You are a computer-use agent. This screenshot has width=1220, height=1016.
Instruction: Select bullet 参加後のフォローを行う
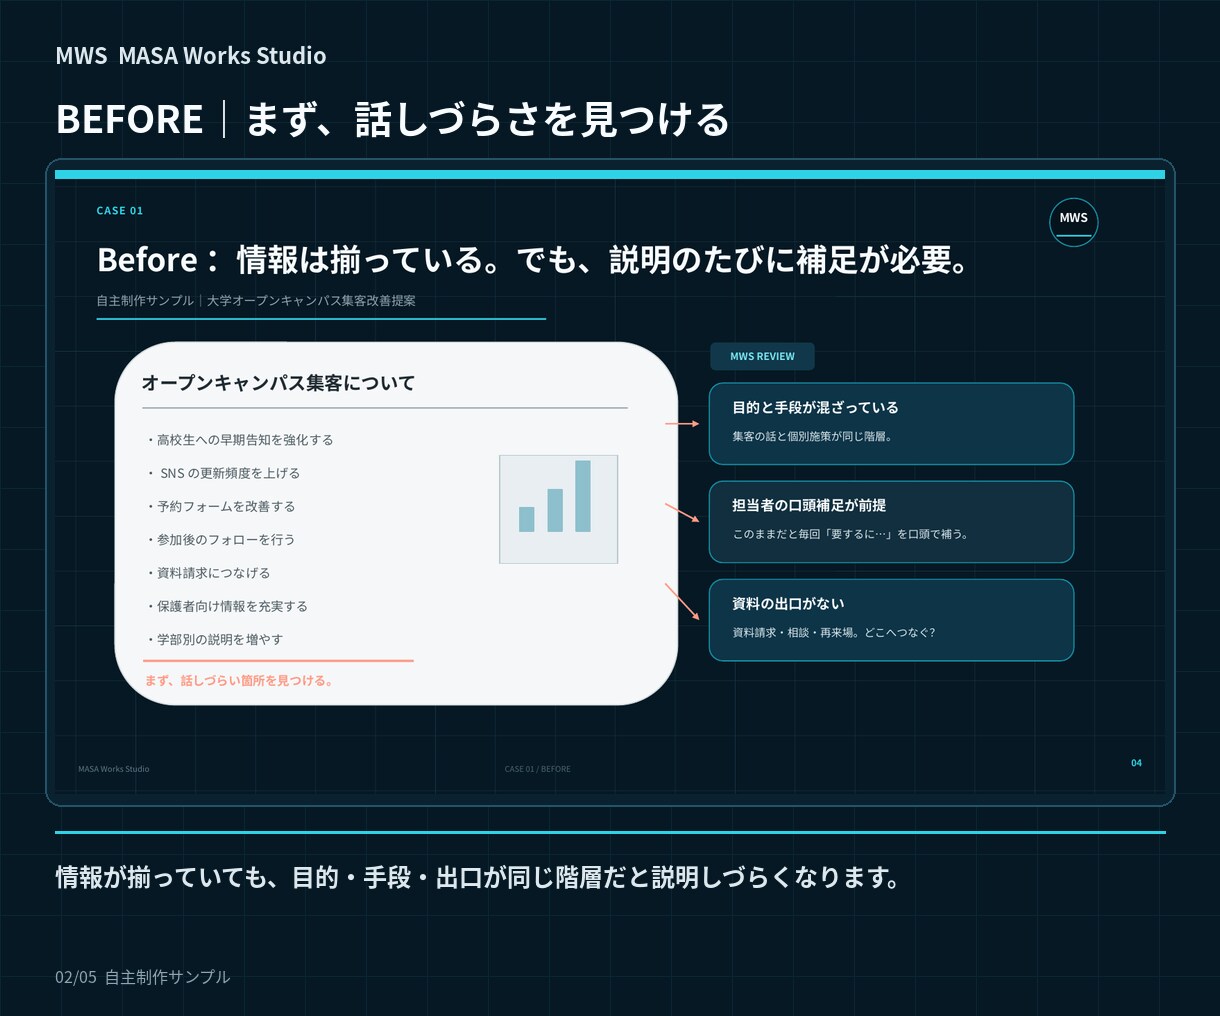[x=220, y=539]
